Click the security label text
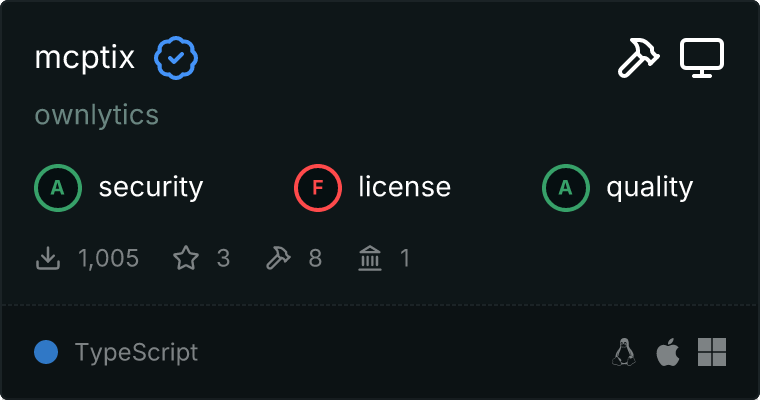The height and width of the screenshot is (400, 760). (151, 187)
